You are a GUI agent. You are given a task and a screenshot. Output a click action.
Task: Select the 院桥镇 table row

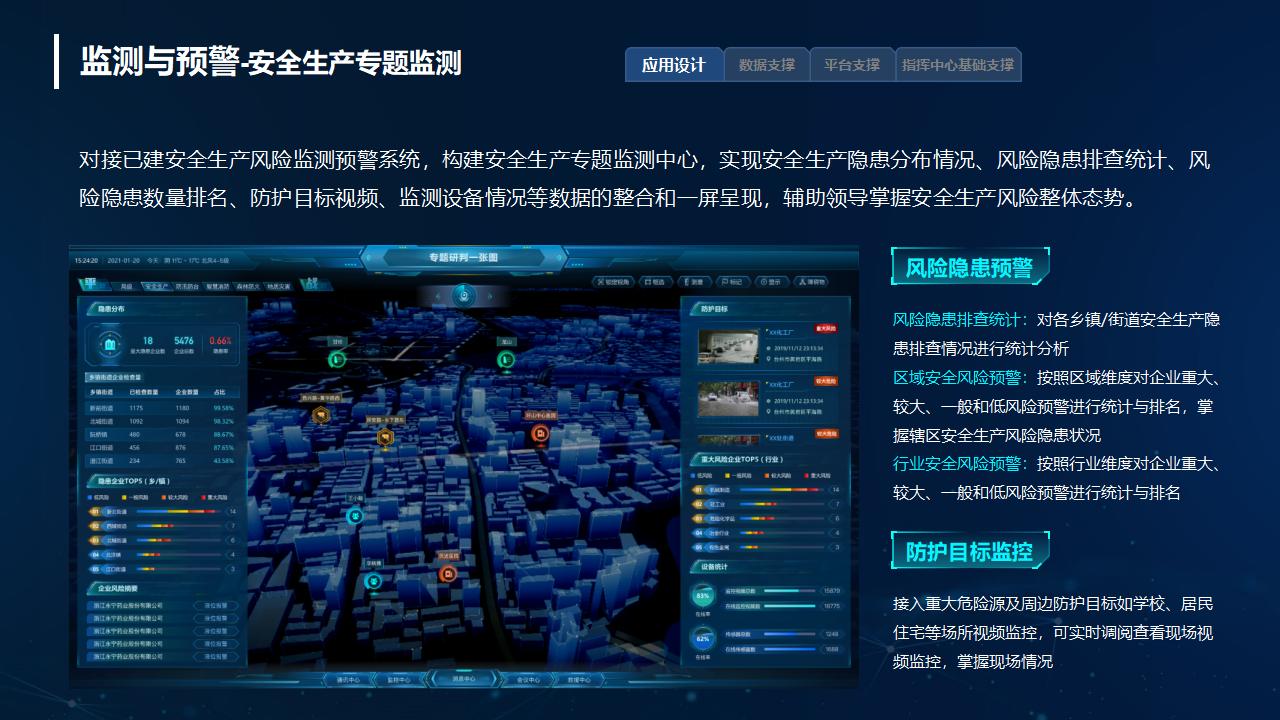[x=162, y=434]
